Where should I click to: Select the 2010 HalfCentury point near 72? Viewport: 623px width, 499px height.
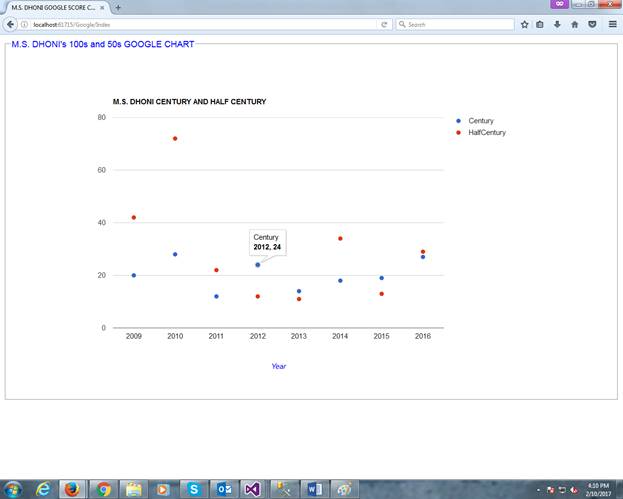175,139
